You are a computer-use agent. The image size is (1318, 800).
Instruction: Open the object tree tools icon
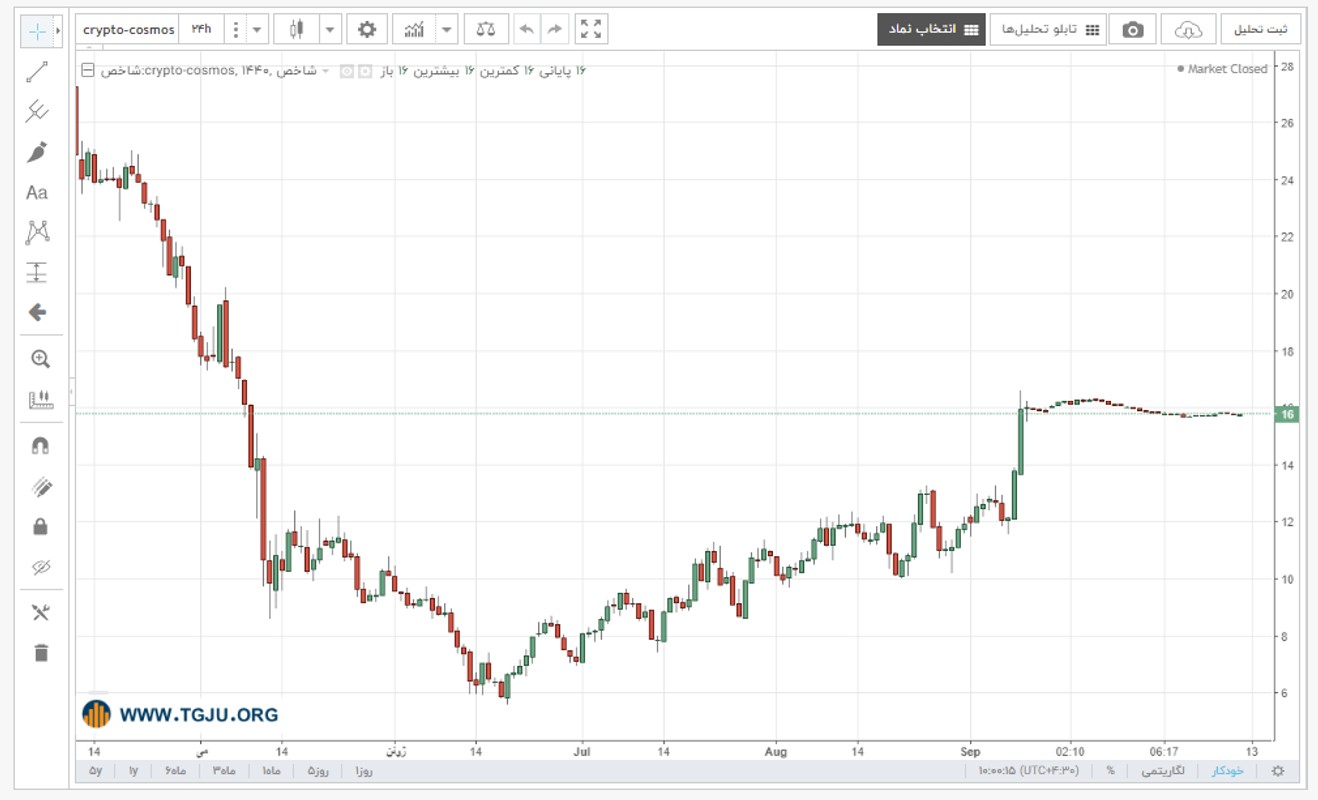40,613
